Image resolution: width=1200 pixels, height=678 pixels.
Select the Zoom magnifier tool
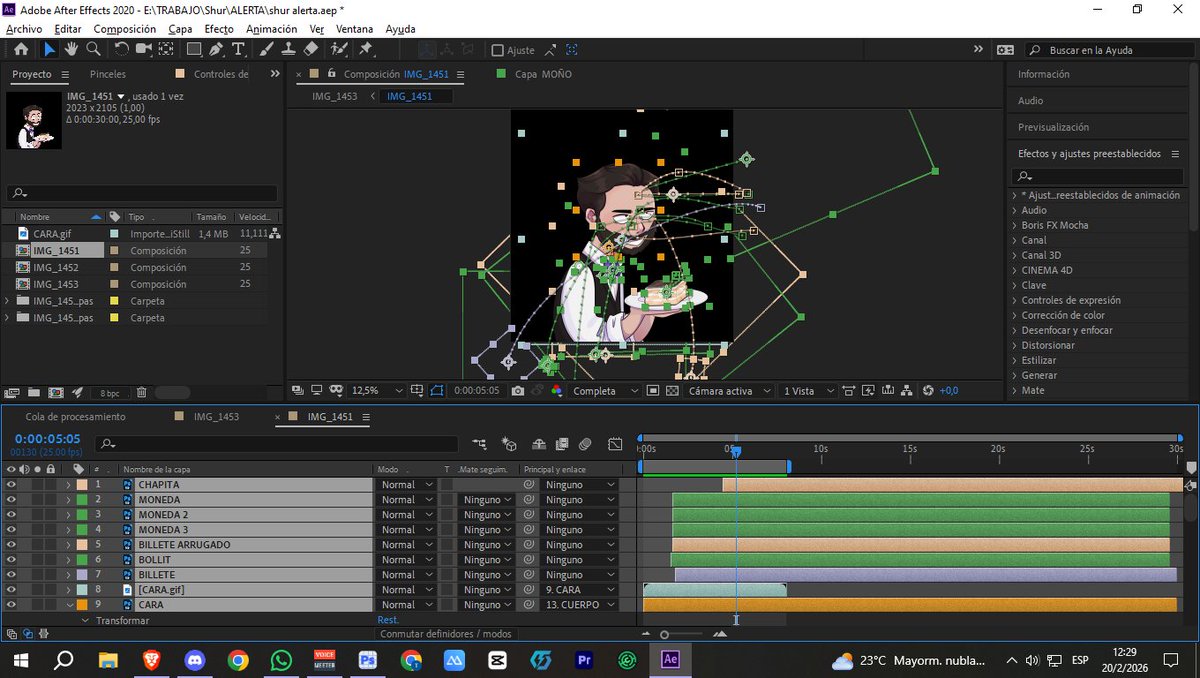pos(93,49)
